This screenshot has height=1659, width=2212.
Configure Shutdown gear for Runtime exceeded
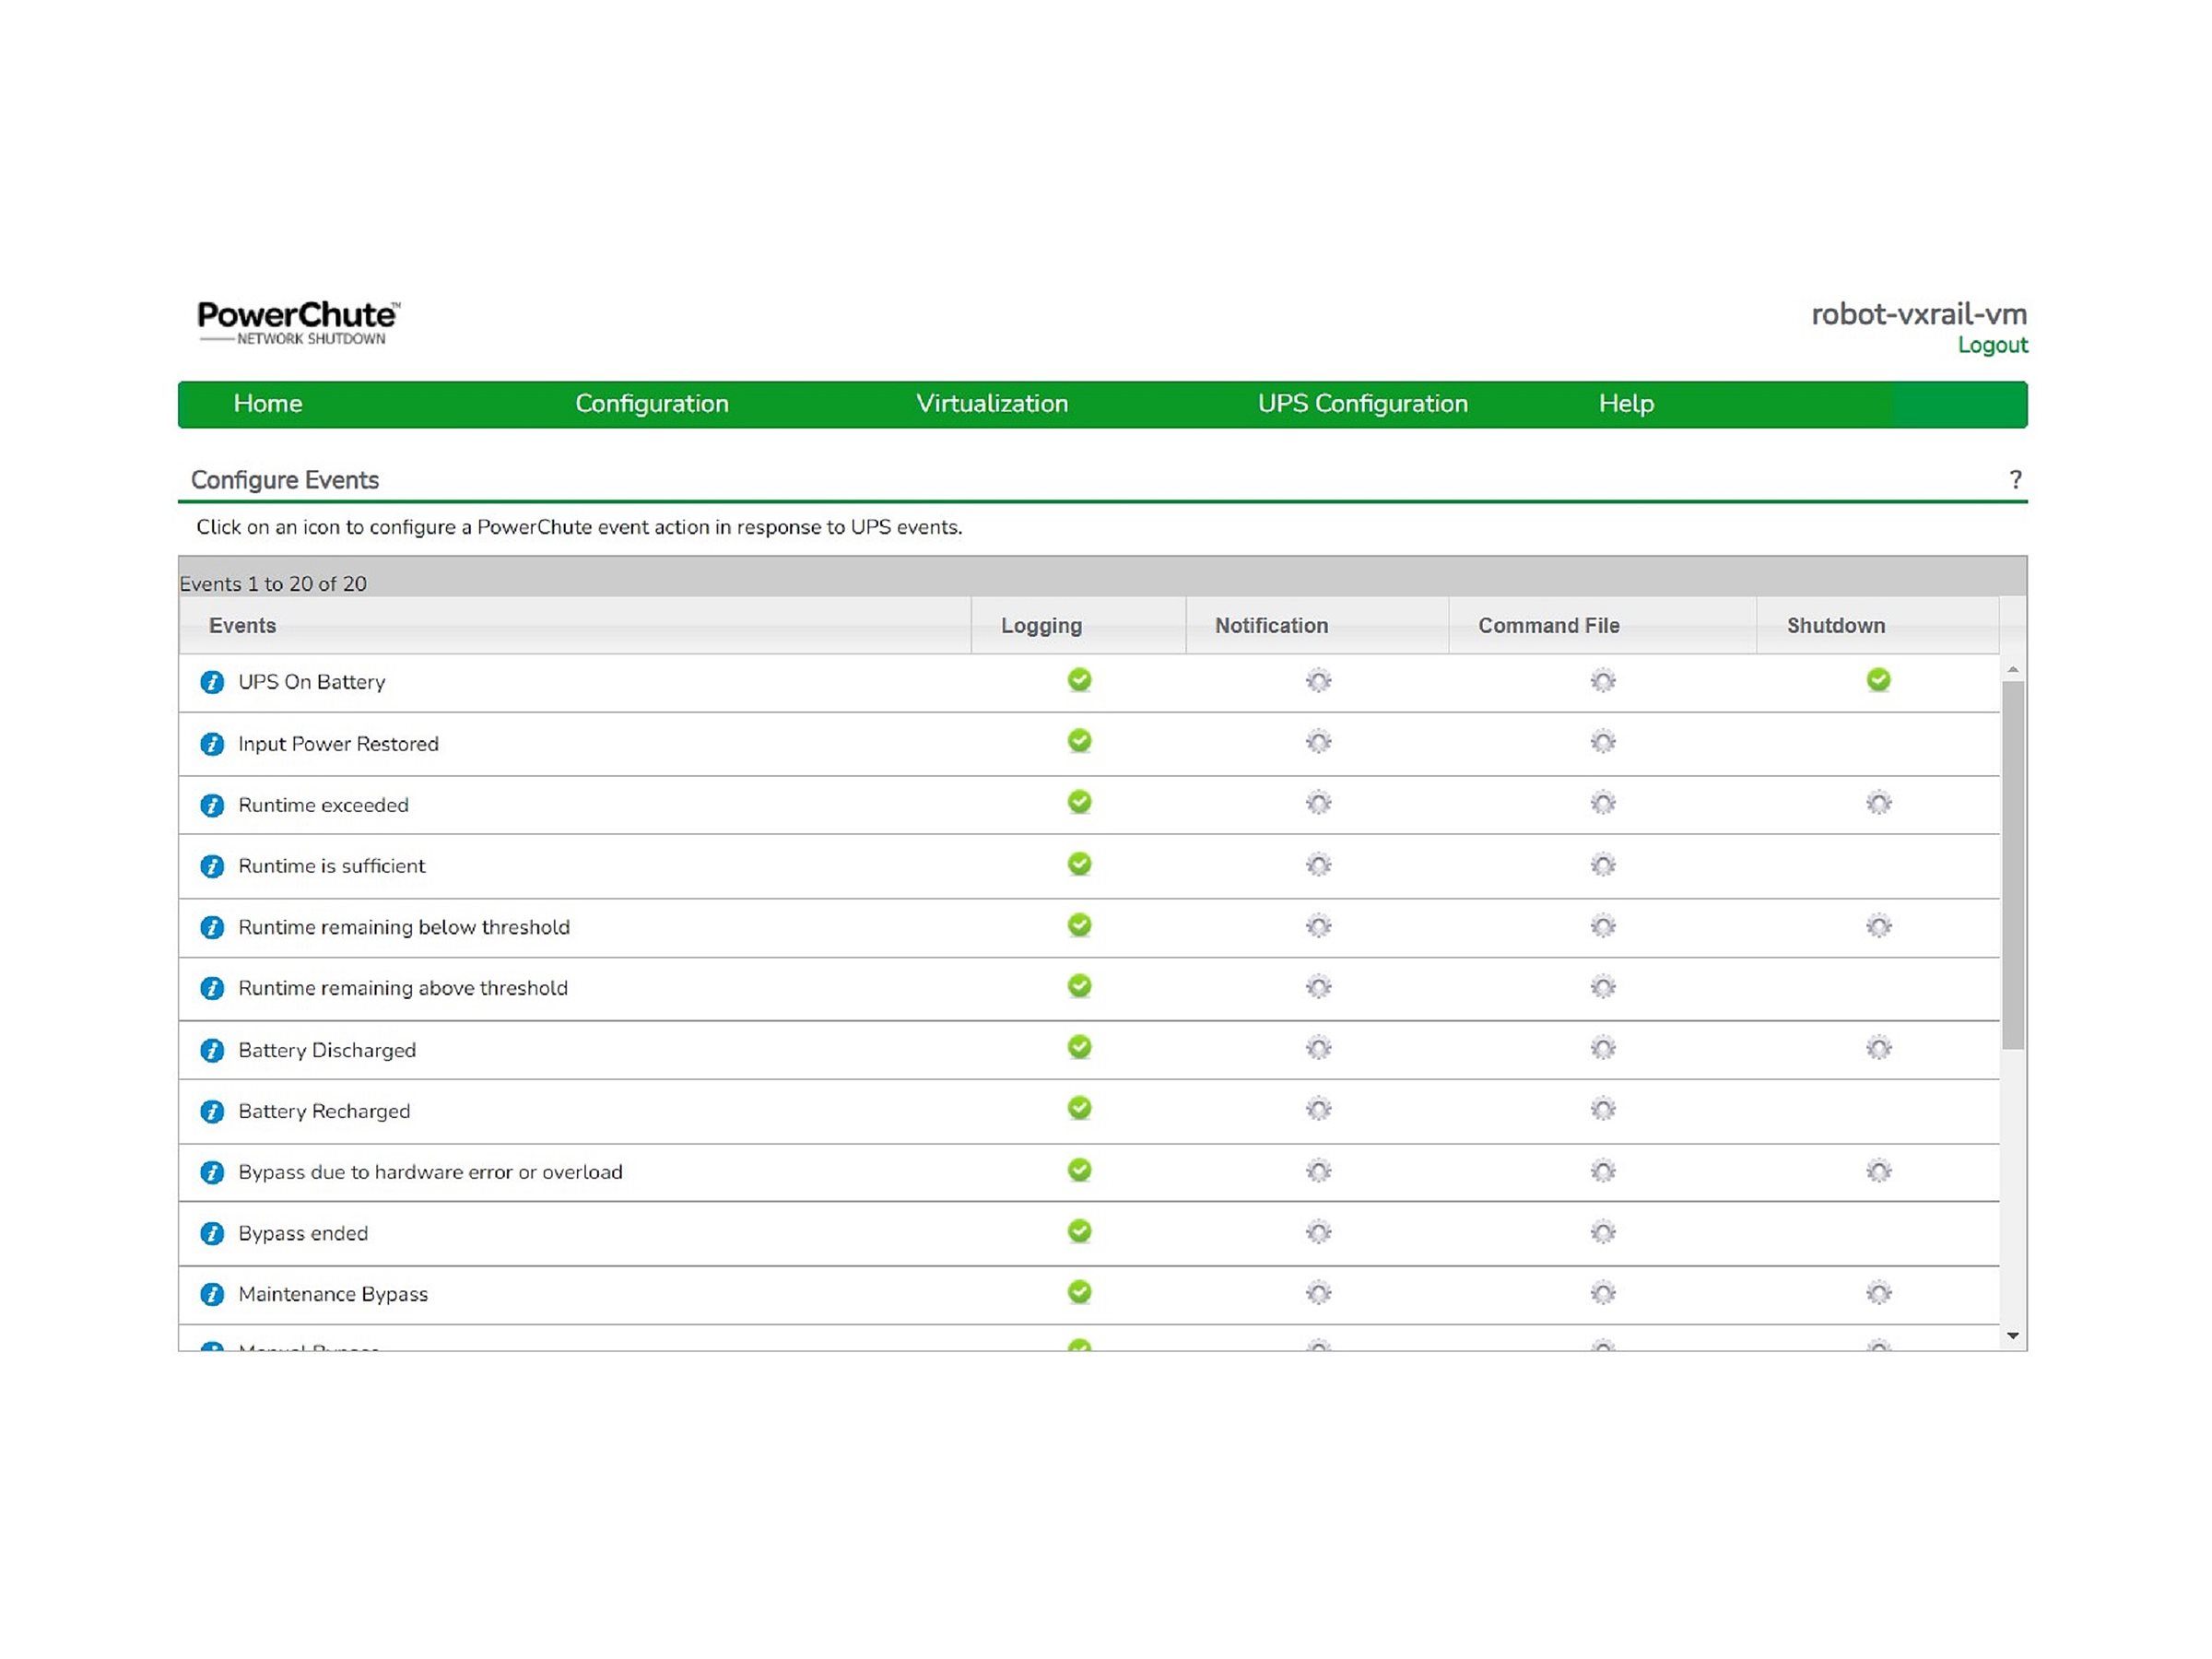(1878, 803)
